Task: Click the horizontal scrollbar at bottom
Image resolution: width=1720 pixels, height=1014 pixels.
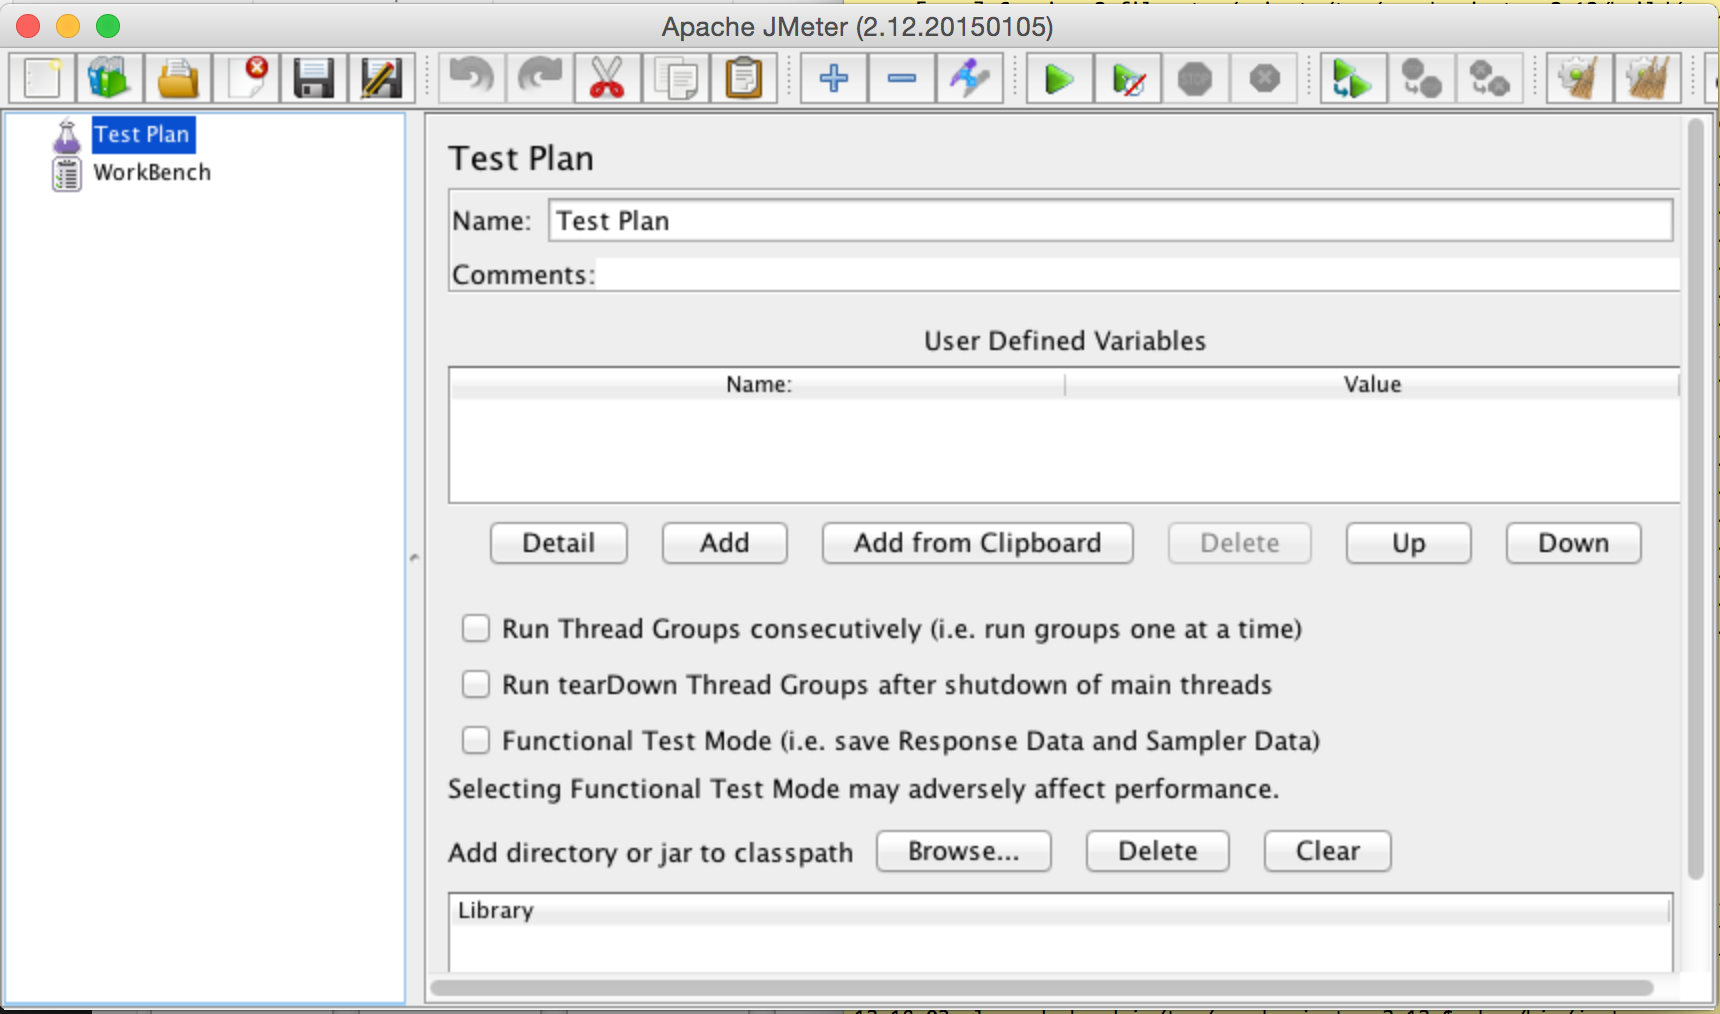Action: tap(1040, 988)
